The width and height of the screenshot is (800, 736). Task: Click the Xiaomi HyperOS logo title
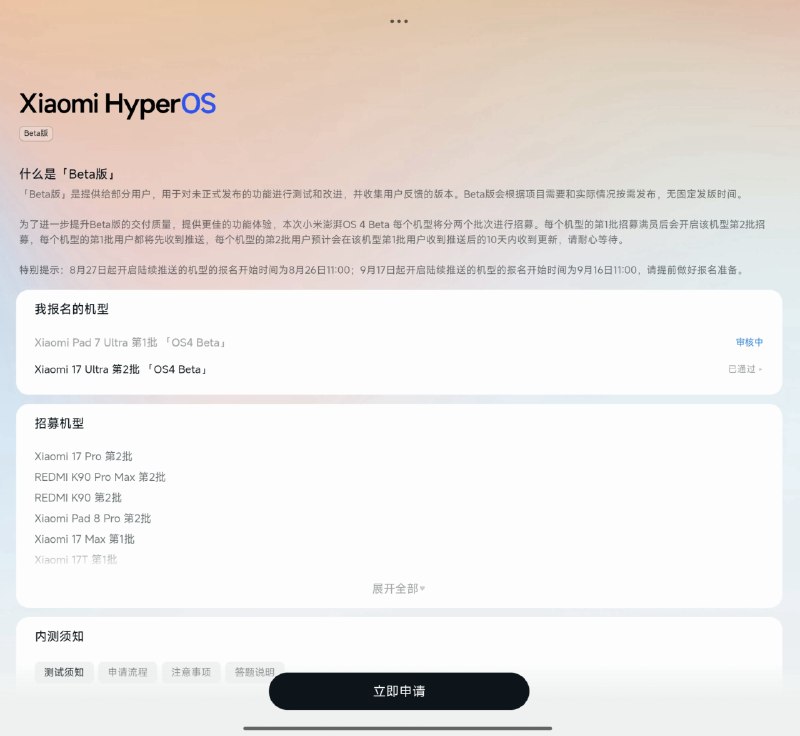(117, 104)
